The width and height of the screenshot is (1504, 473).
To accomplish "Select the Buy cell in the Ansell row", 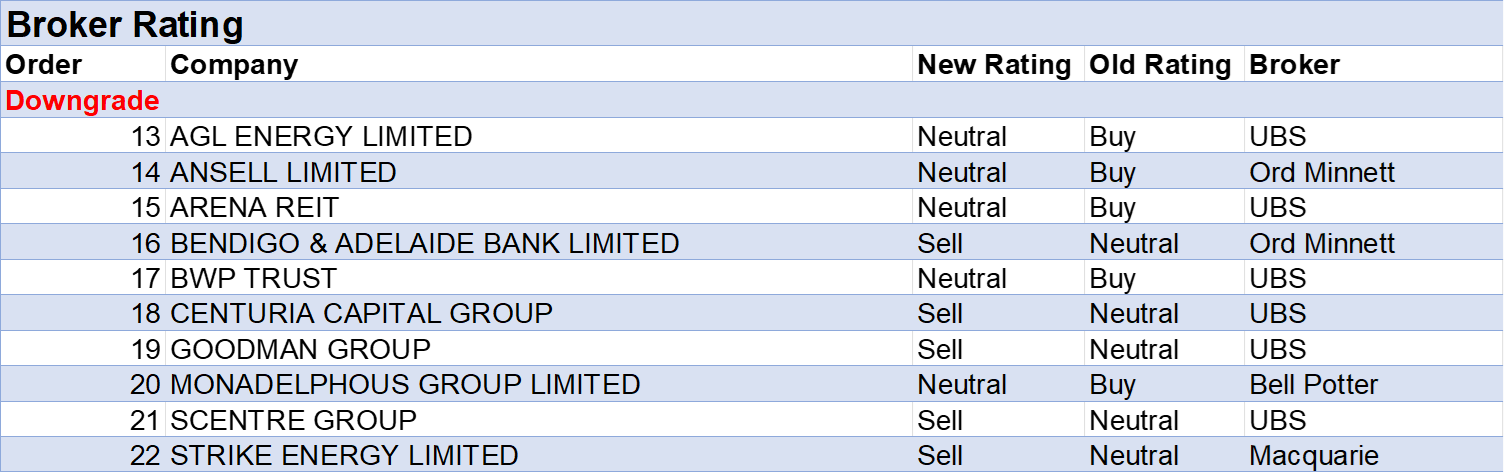I will [1113, 173].
